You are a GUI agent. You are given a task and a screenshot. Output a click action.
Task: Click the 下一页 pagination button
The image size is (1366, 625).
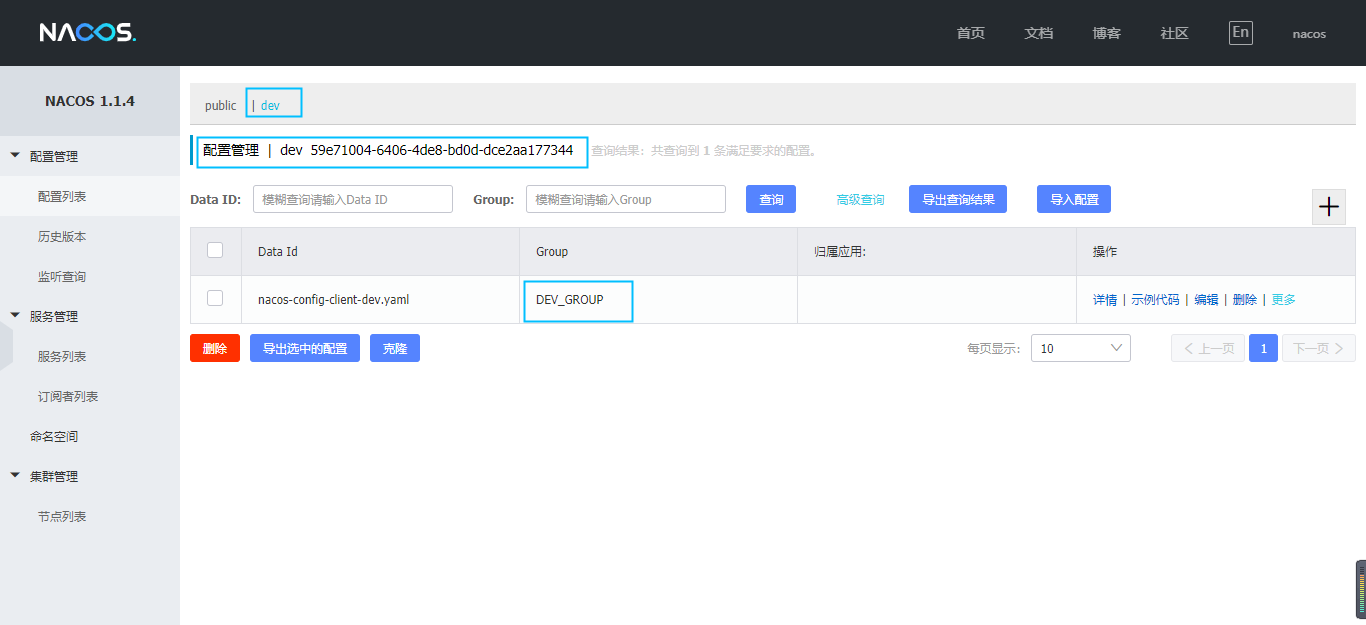point(1319,348)
